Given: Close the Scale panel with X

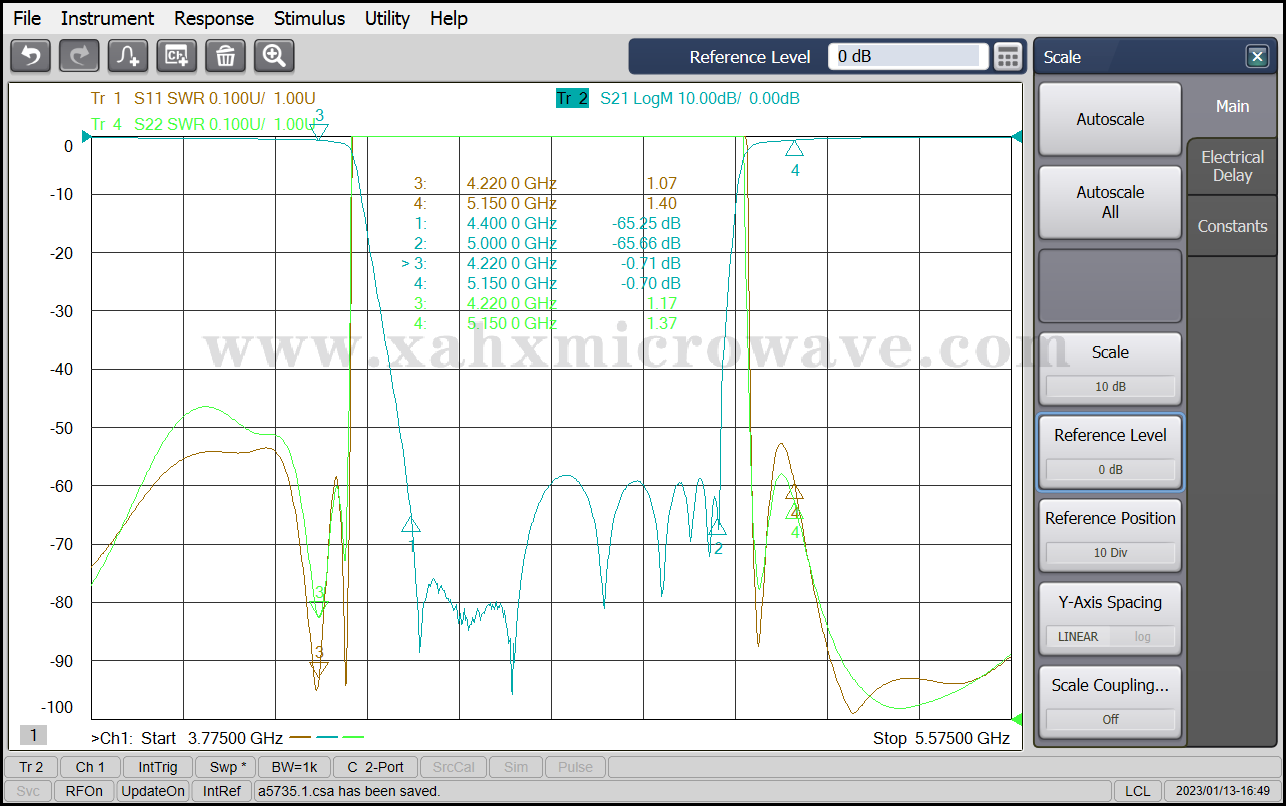Looking at the screenshot, I should point(1257,57).
